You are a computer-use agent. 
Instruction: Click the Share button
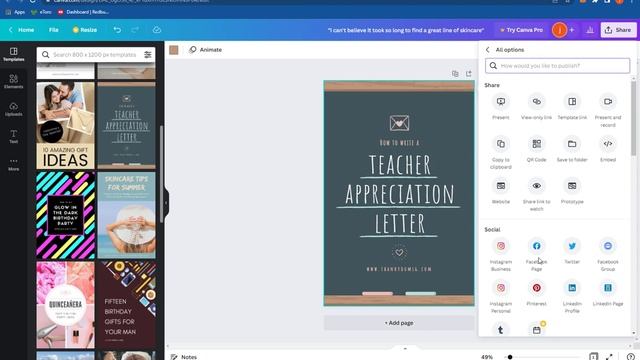click(x=618, y=30)
